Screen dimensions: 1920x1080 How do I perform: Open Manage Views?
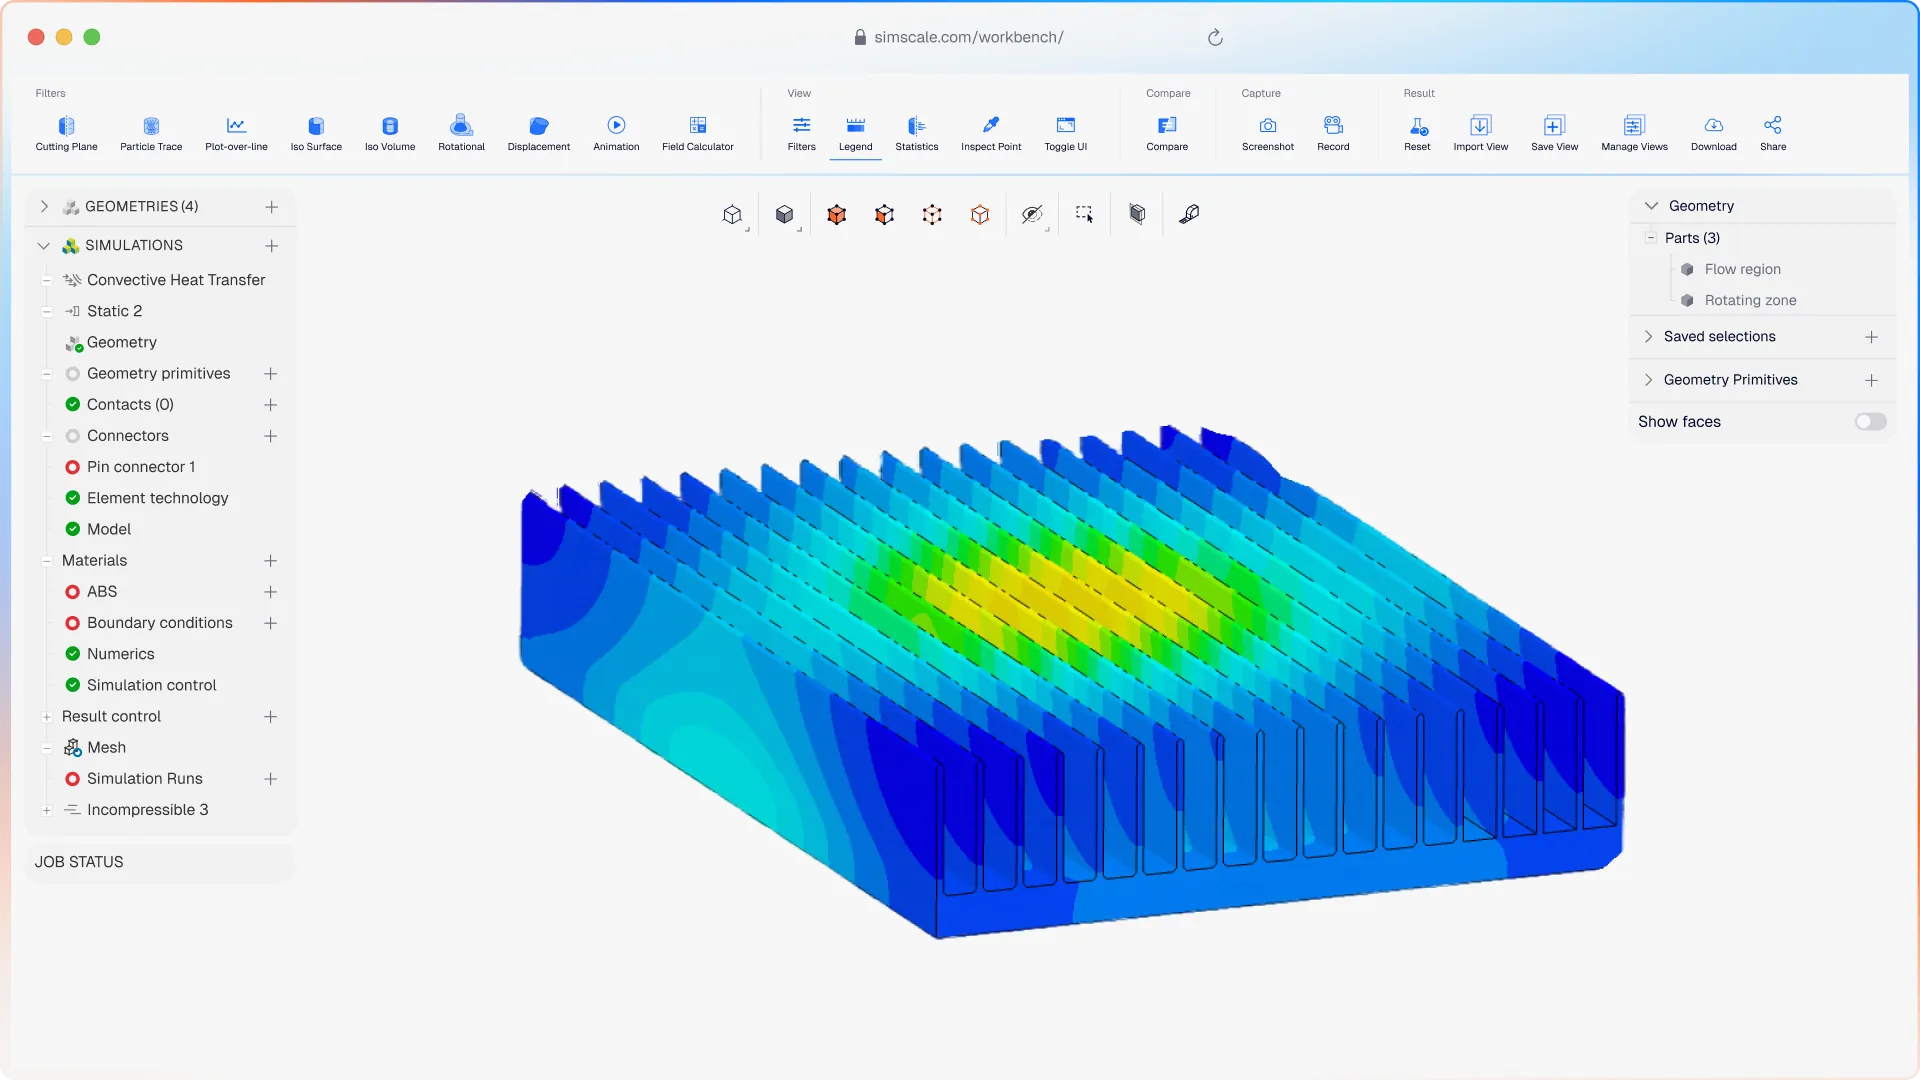1634,133
